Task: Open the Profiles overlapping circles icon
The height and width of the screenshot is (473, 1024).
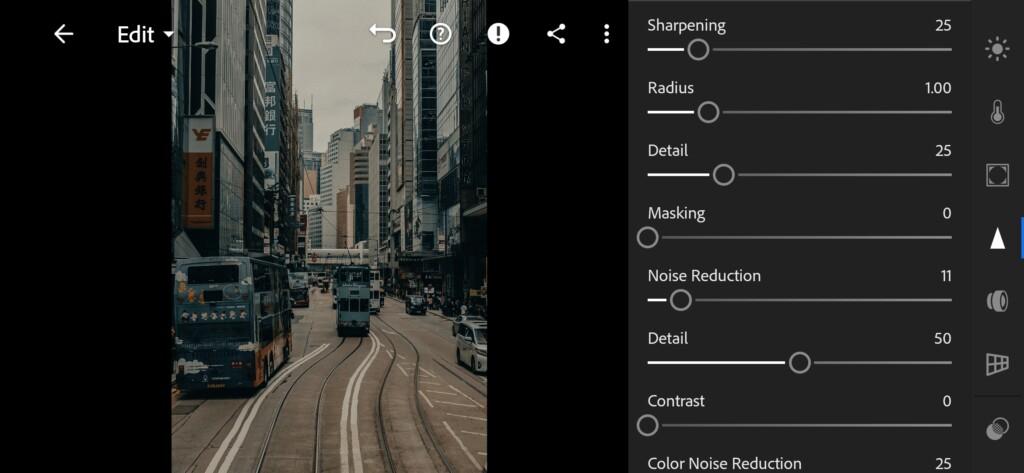Action: (x=997, y=429)
